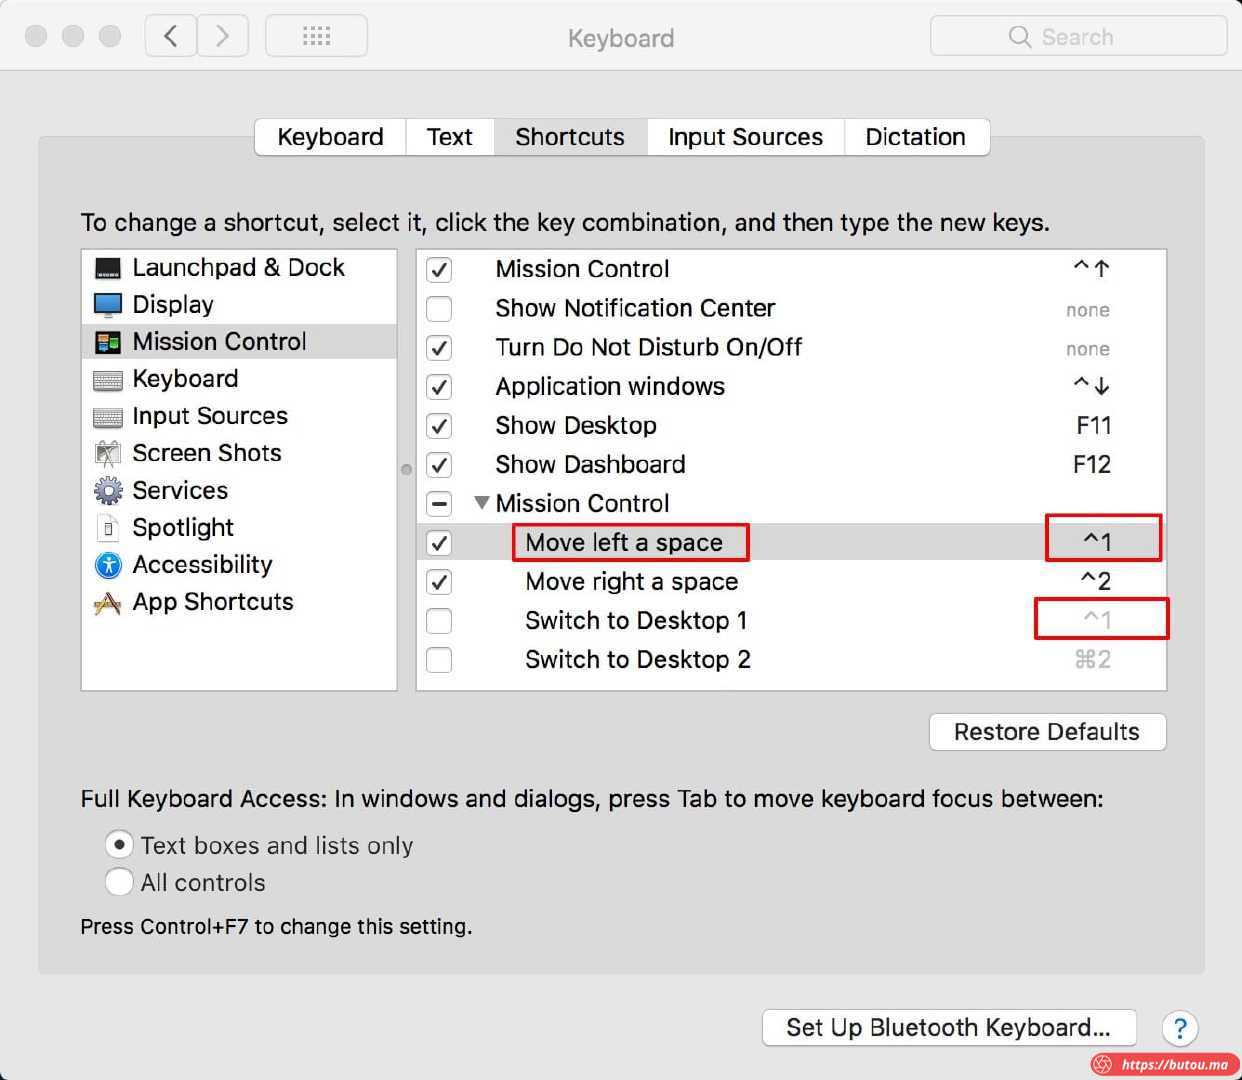The height and width of the screenshot is (1080, 1242).
Task: Click the Screen Shots category icon
Action: pos(108,454)
